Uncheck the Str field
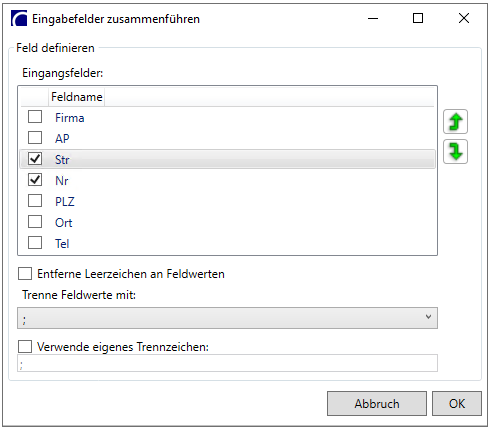Image resolution: width=493 pixels, height=431 pixels. [x=35, y=159]
